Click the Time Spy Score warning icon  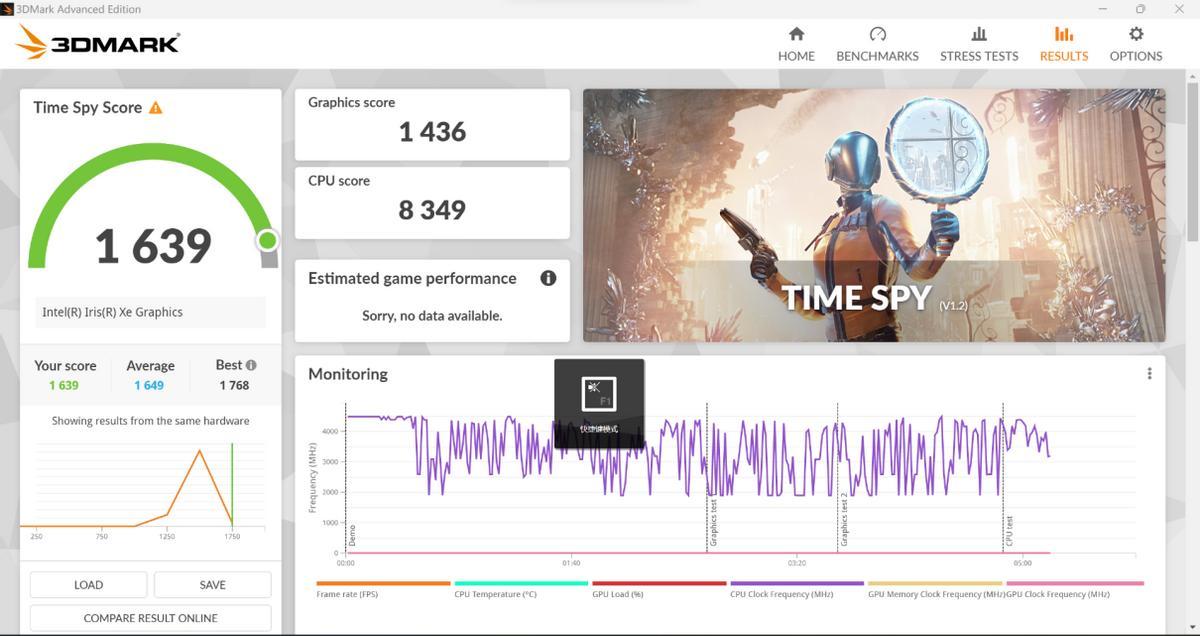[155, 107]
